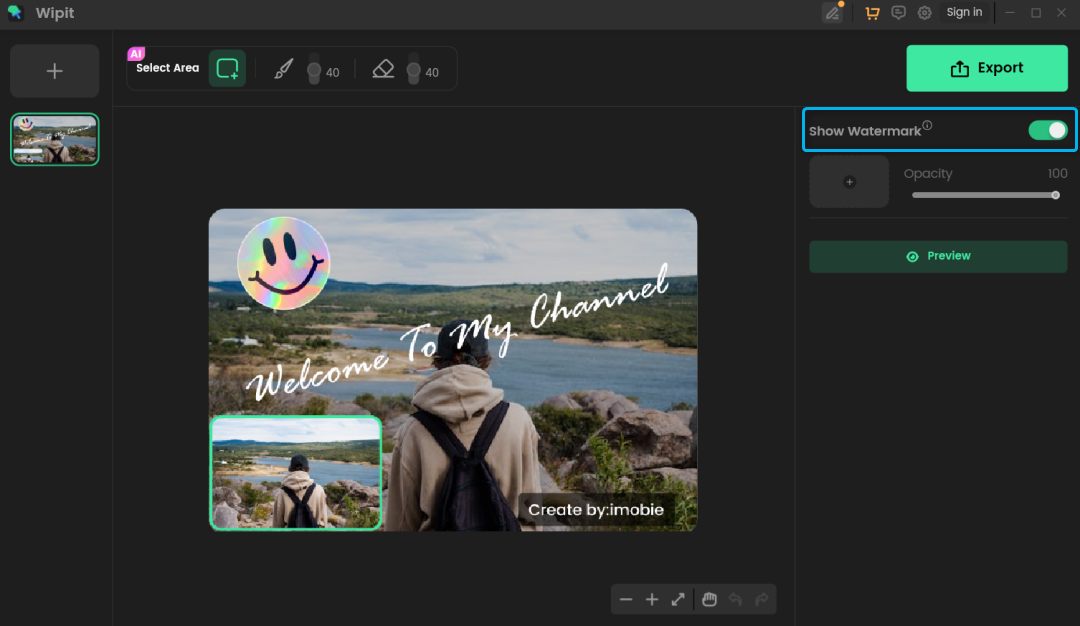Zoom in on the canvas
1080x626 pixels.
click(x=652, y=599)
